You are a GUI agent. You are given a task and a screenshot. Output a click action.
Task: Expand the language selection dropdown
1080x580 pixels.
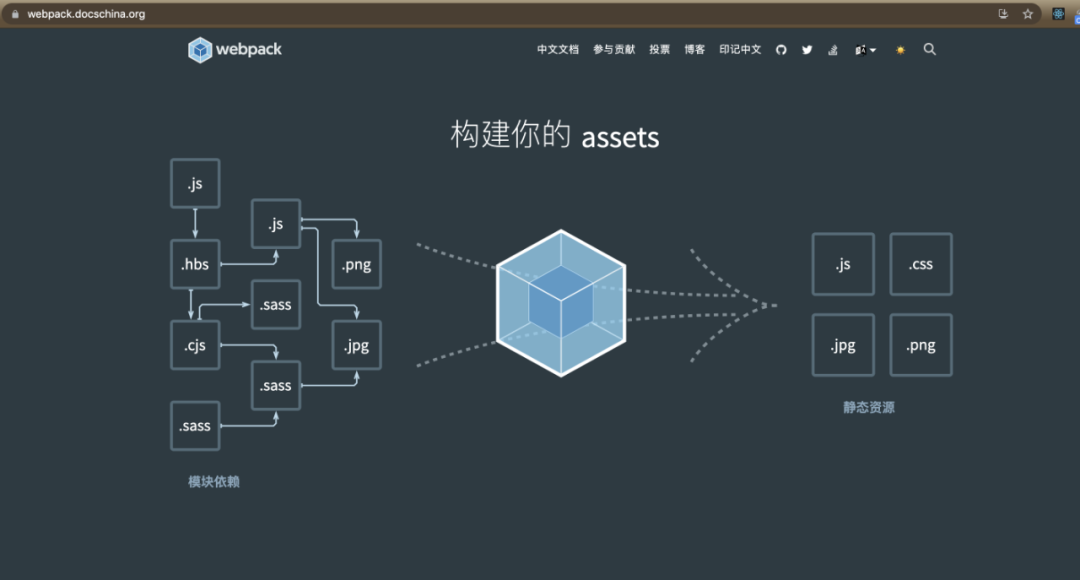(865, 50)
